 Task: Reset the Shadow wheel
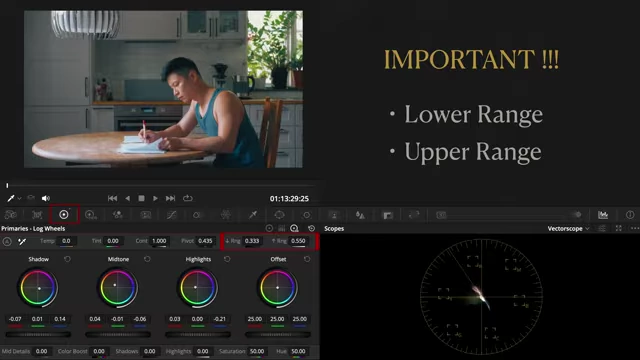(67, 259)
